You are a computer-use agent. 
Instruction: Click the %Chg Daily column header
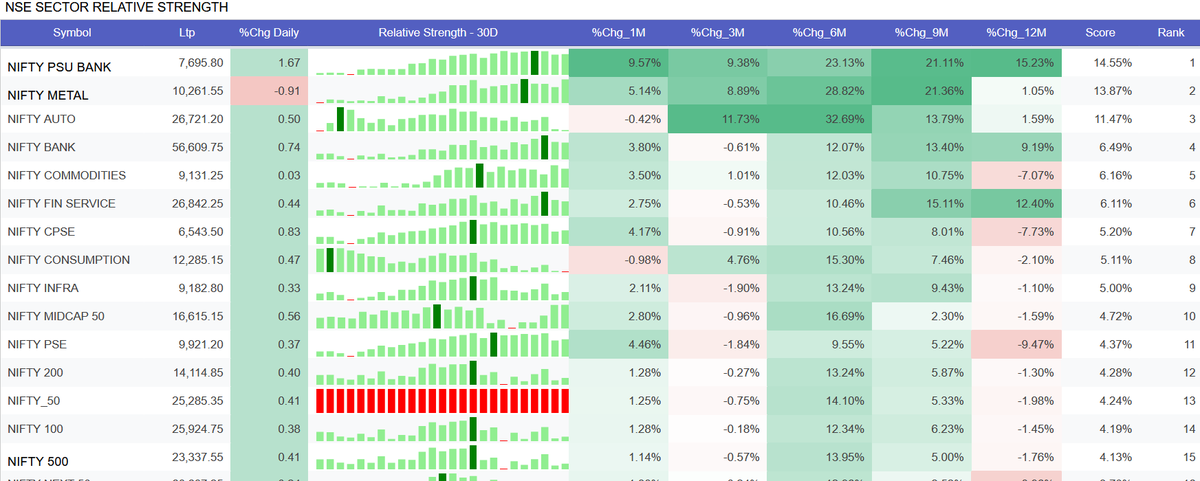(268, 32)
